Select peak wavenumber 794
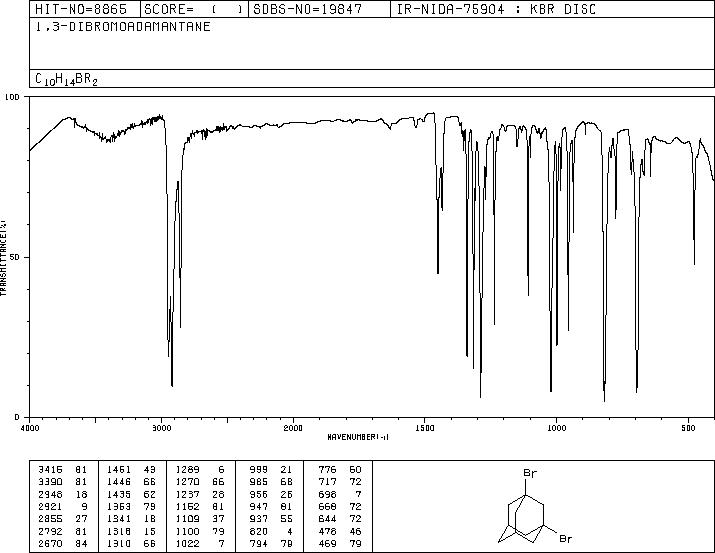715x553 pixels. [259, 543]
